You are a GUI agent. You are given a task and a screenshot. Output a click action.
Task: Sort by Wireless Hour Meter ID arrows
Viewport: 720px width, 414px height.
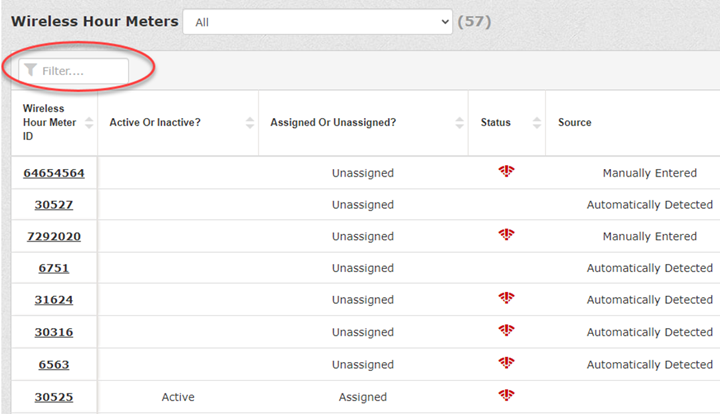click(x=89, y=123)
